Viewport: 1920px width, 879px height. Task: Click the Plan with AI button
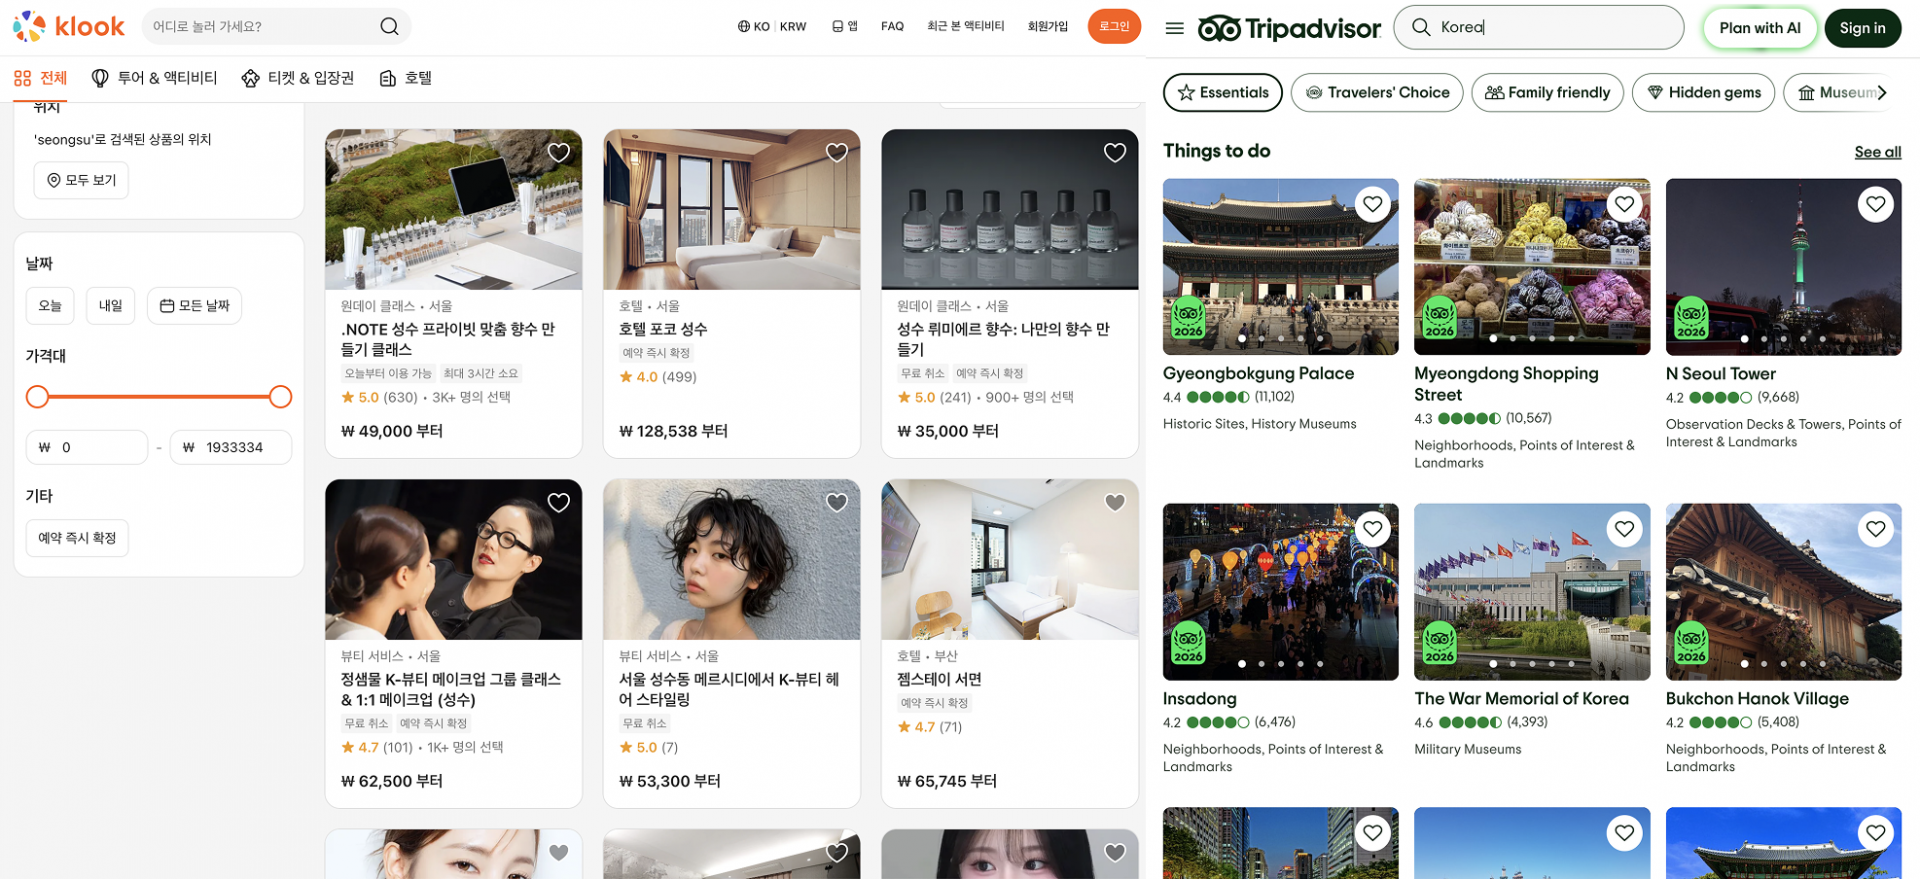pos(1760,28)
